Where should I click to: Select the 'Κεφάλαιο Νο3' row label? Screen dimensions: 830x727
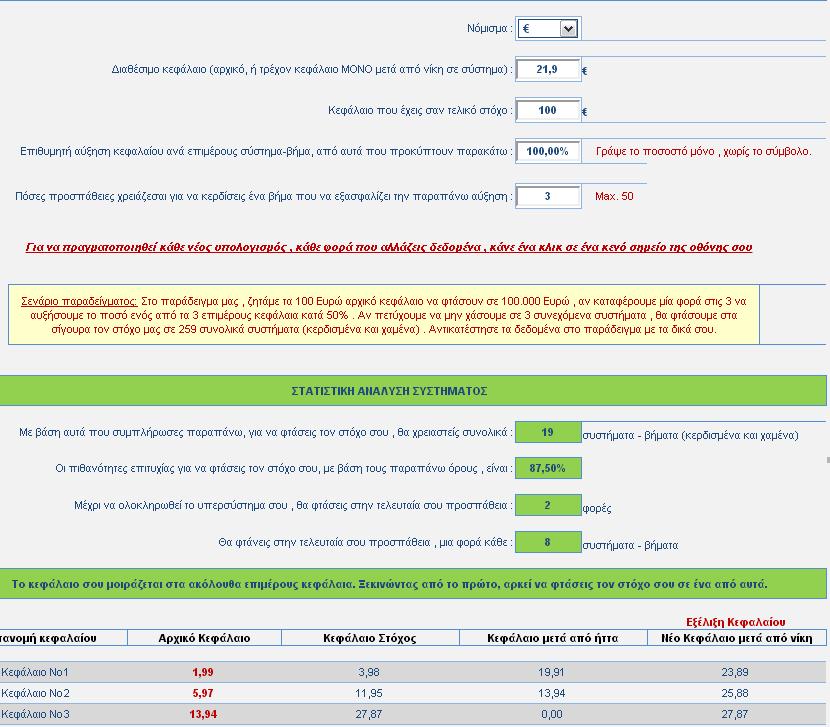coord(35,714)
